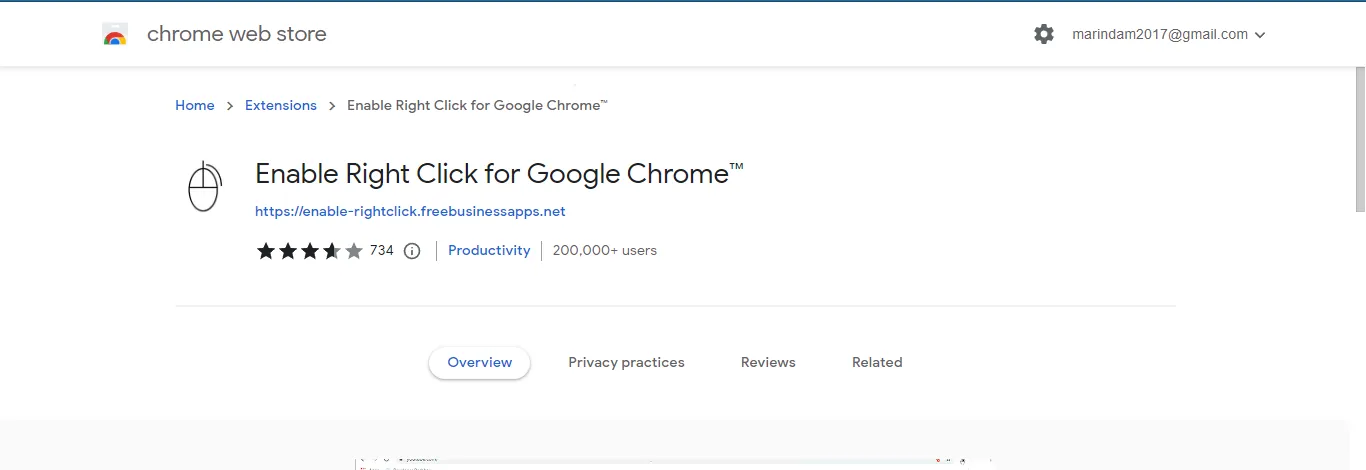
Task: Click the '200,000+ users' text
Action: [x=605, y=251]
